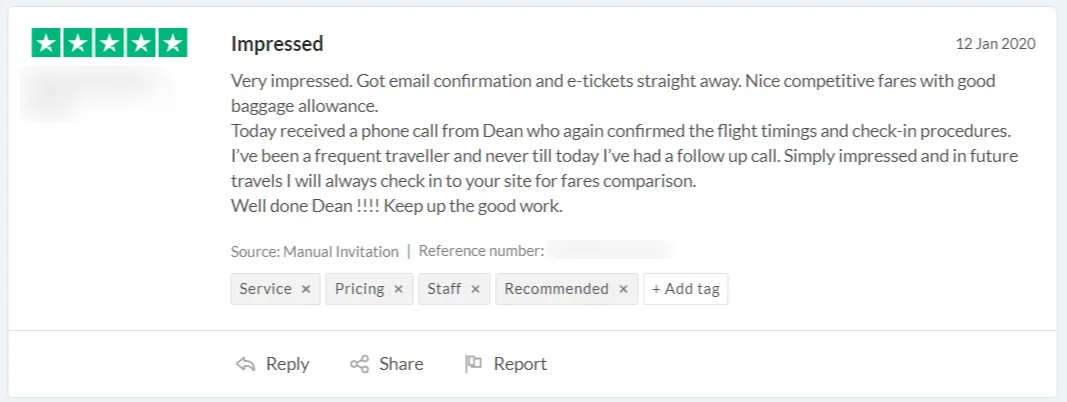
Task: Remove the Staff tag with x
Action: [475, 289]
